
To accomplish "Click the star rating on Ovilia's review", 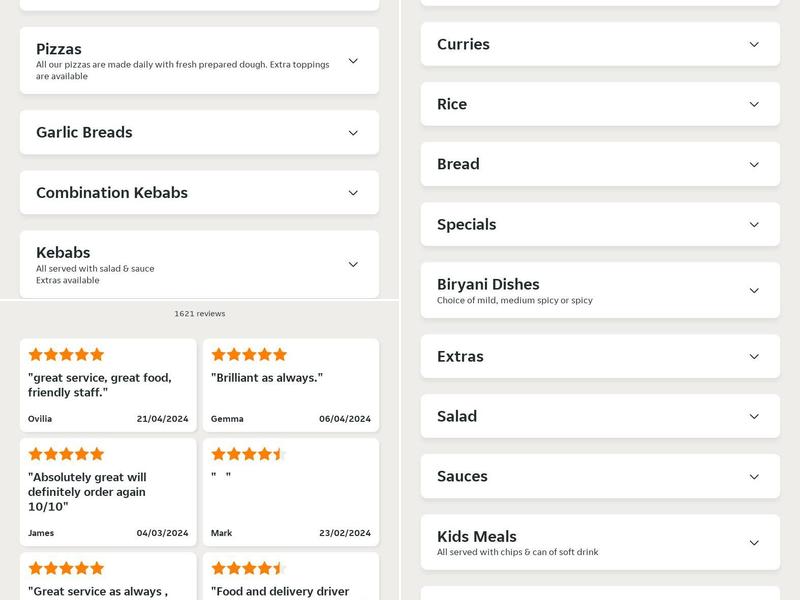I will (69, 354).
